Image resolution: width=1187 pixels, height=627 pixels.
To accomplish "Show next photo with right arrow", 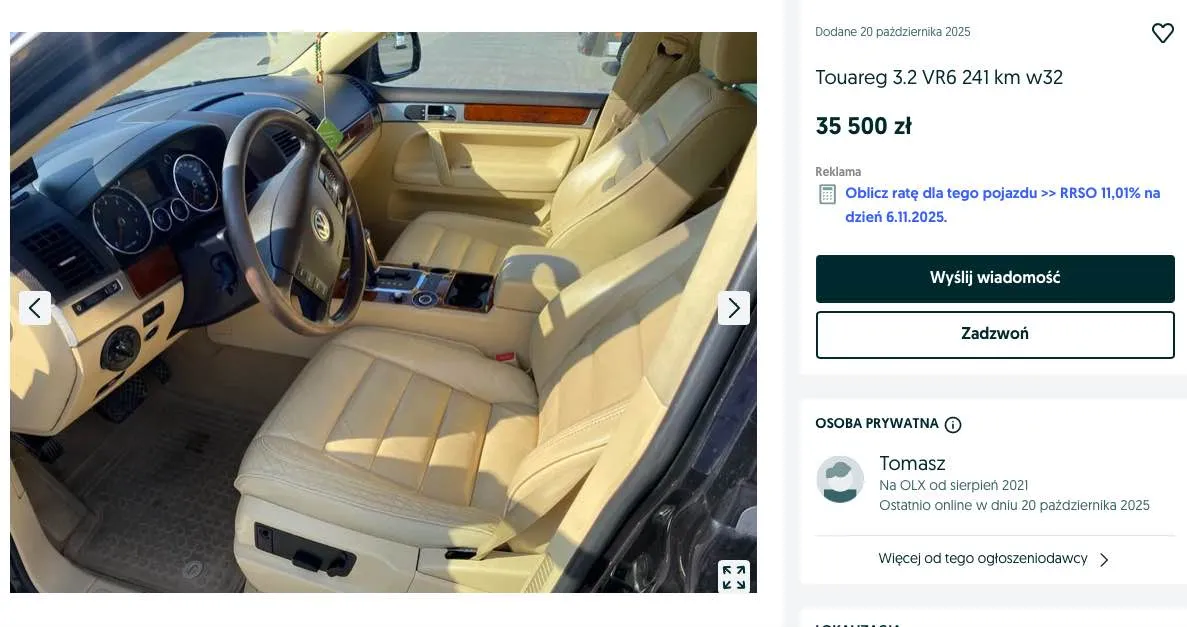I will click(734, 307).
